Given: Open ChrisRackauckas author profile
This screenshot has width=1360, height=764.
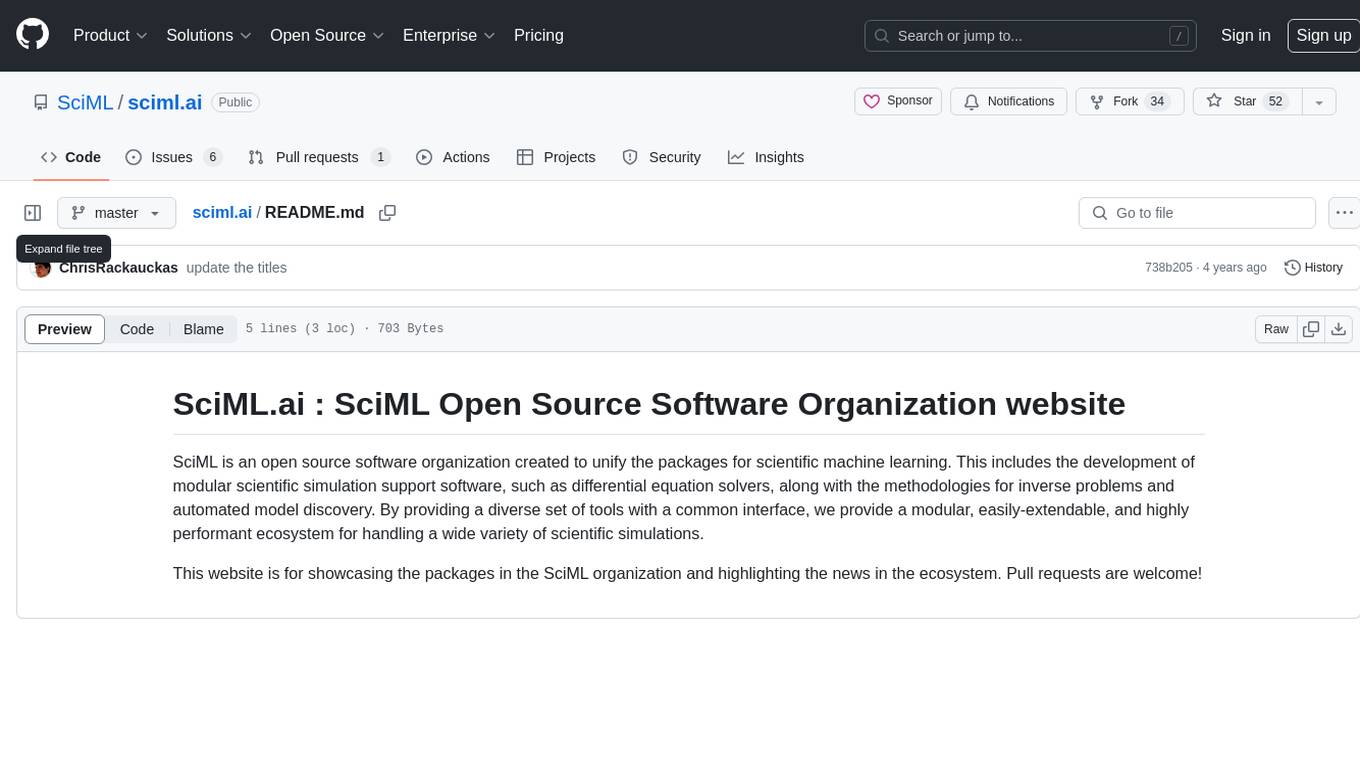Looking at the screenshot, I should point(119,268).
